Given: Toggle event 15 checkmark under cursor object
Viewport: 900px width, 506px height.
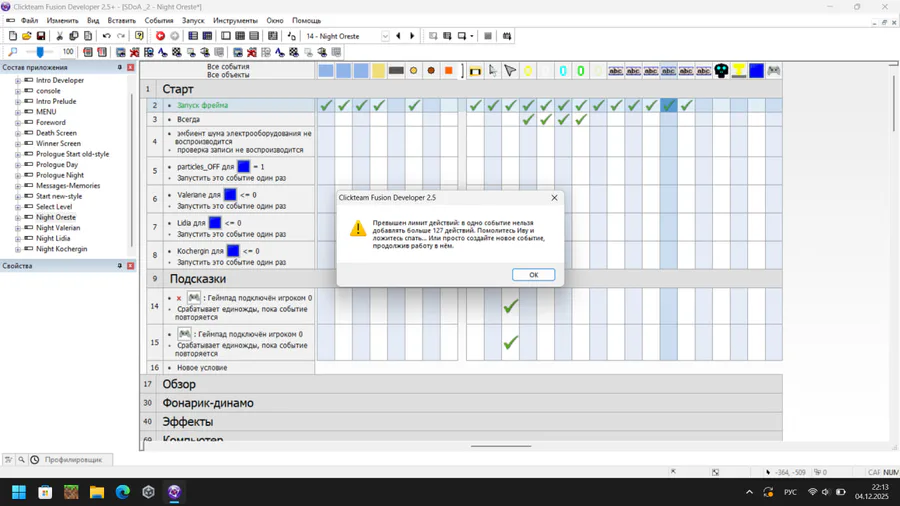Looking at the screenshot, I should coord(510,342).
